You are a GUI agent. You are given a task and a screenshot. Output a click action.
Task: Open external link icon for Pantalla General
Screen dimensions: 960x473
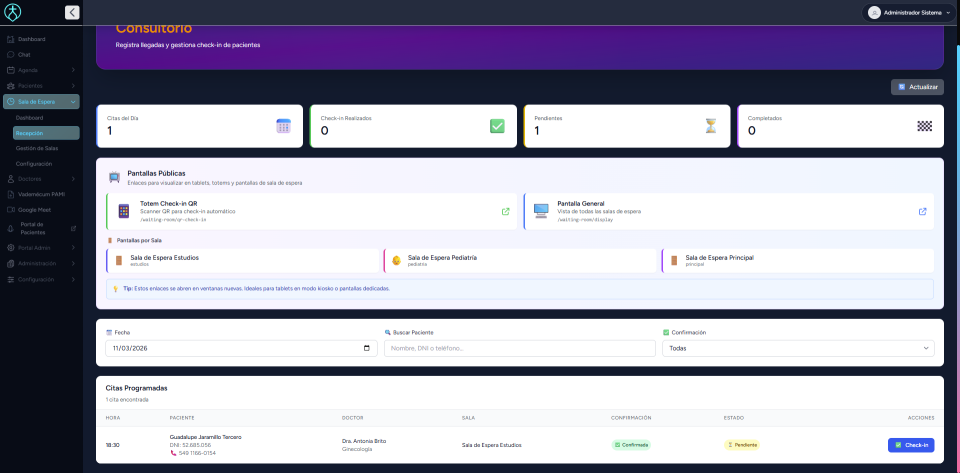click(922, 211)
